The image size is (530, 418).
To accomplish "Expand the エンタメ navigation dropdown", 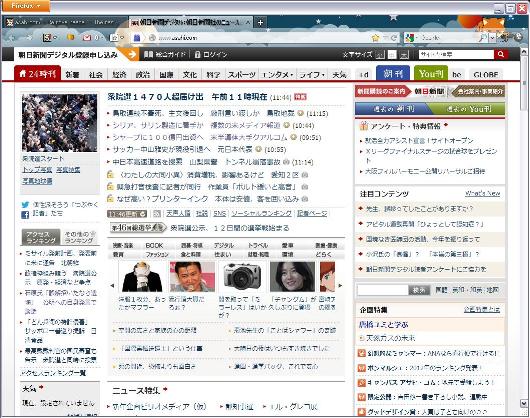I will click(278, 74).
